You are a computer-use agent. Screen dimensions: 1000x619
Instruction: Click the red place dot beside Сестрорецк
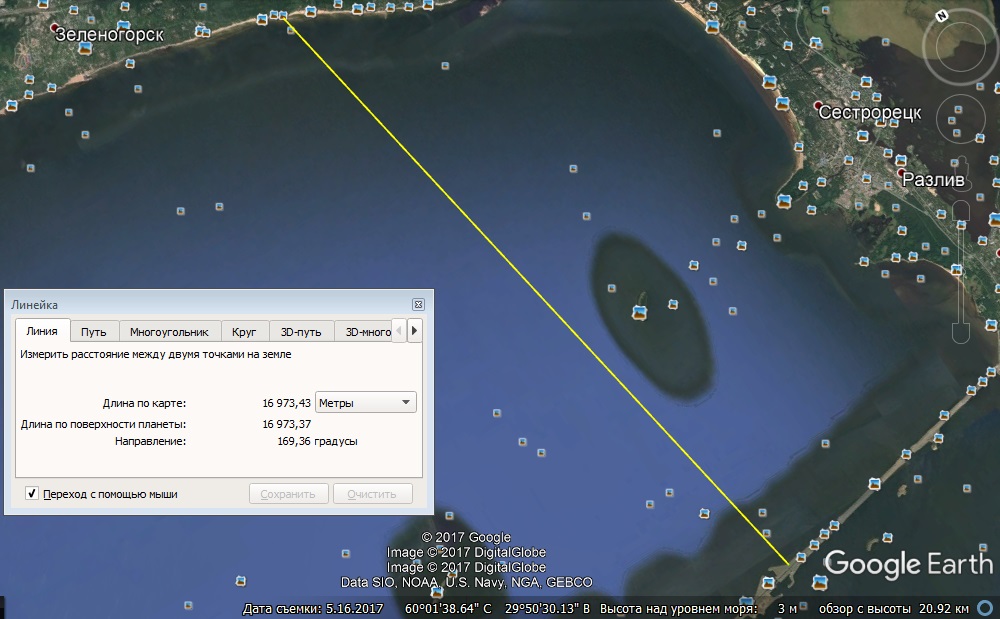point(818,105)
